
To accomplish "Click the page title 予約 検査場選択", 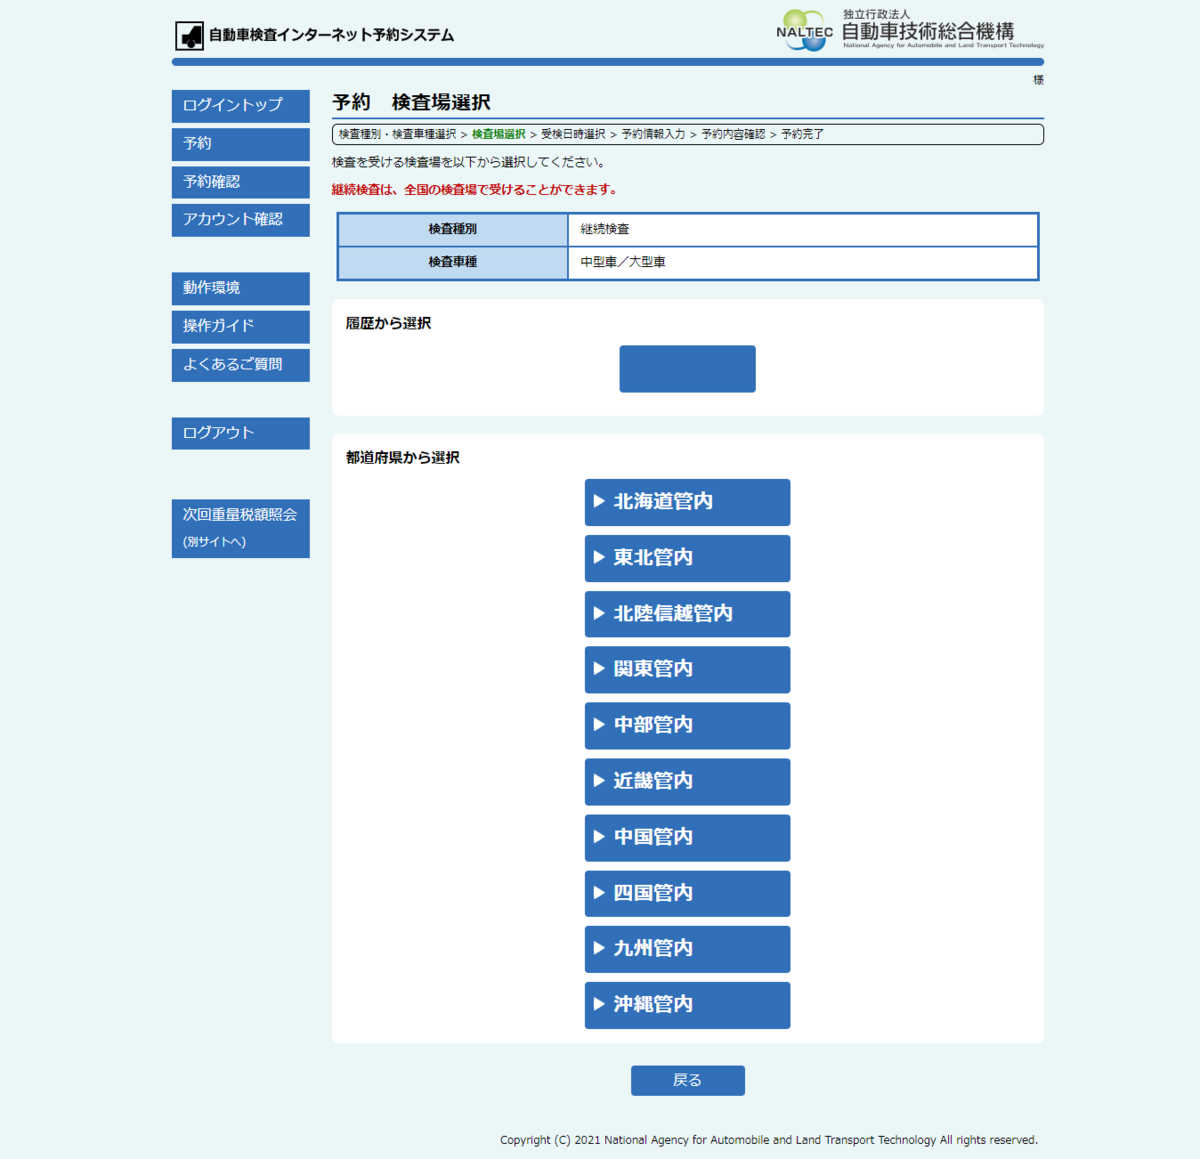I will (x=411, y=102).
